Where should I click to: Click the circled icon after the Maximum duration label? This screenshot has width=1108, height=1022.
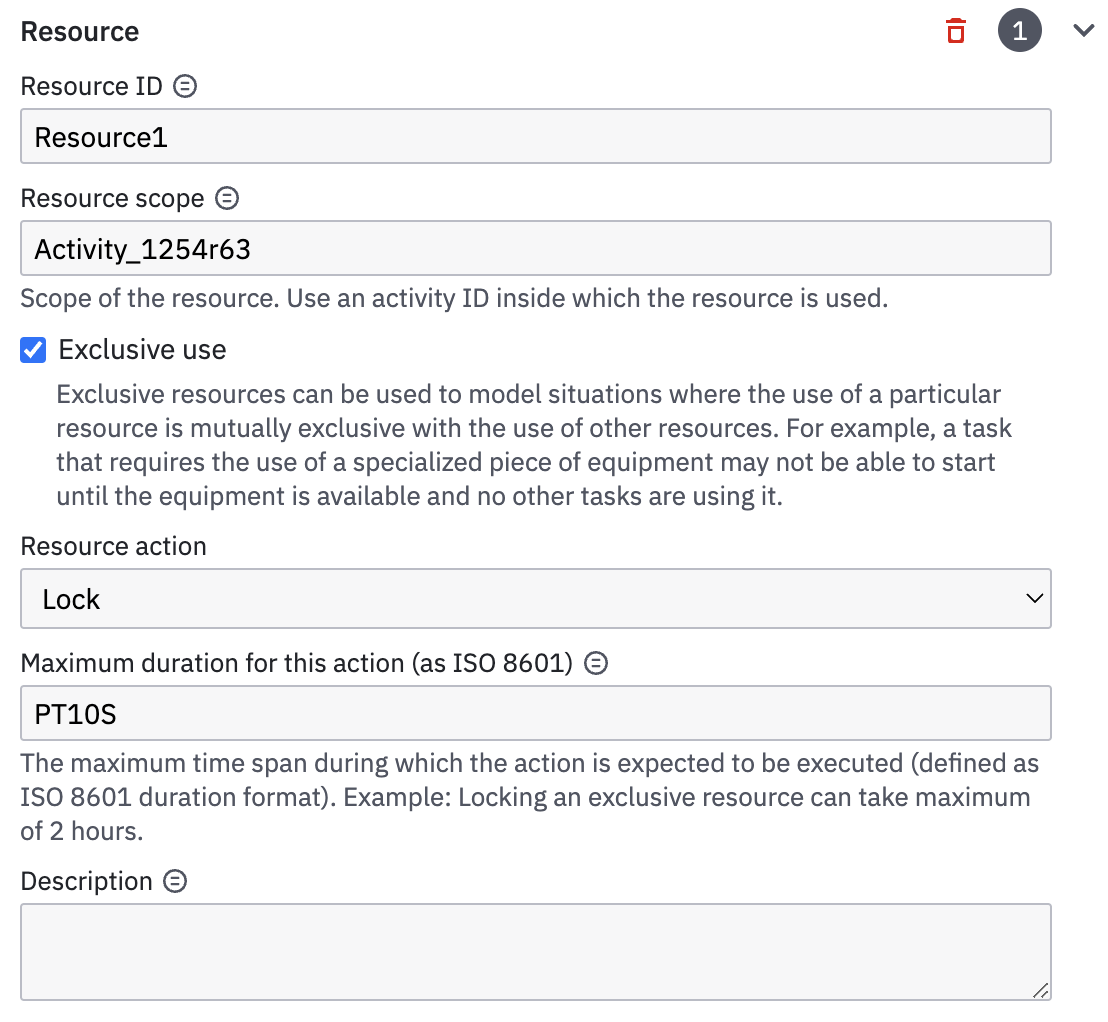596,663
